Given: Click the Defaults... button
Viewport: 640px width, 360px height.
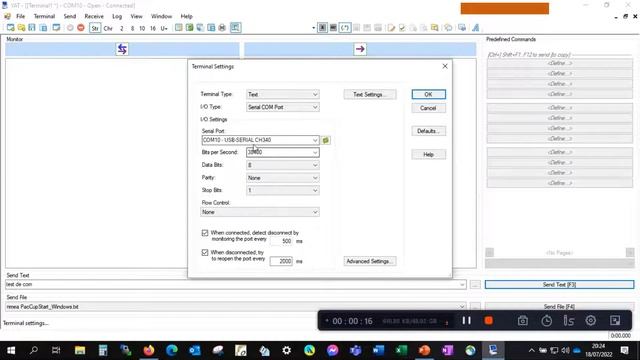Looking at the screenshot, I should coord(428,131).
